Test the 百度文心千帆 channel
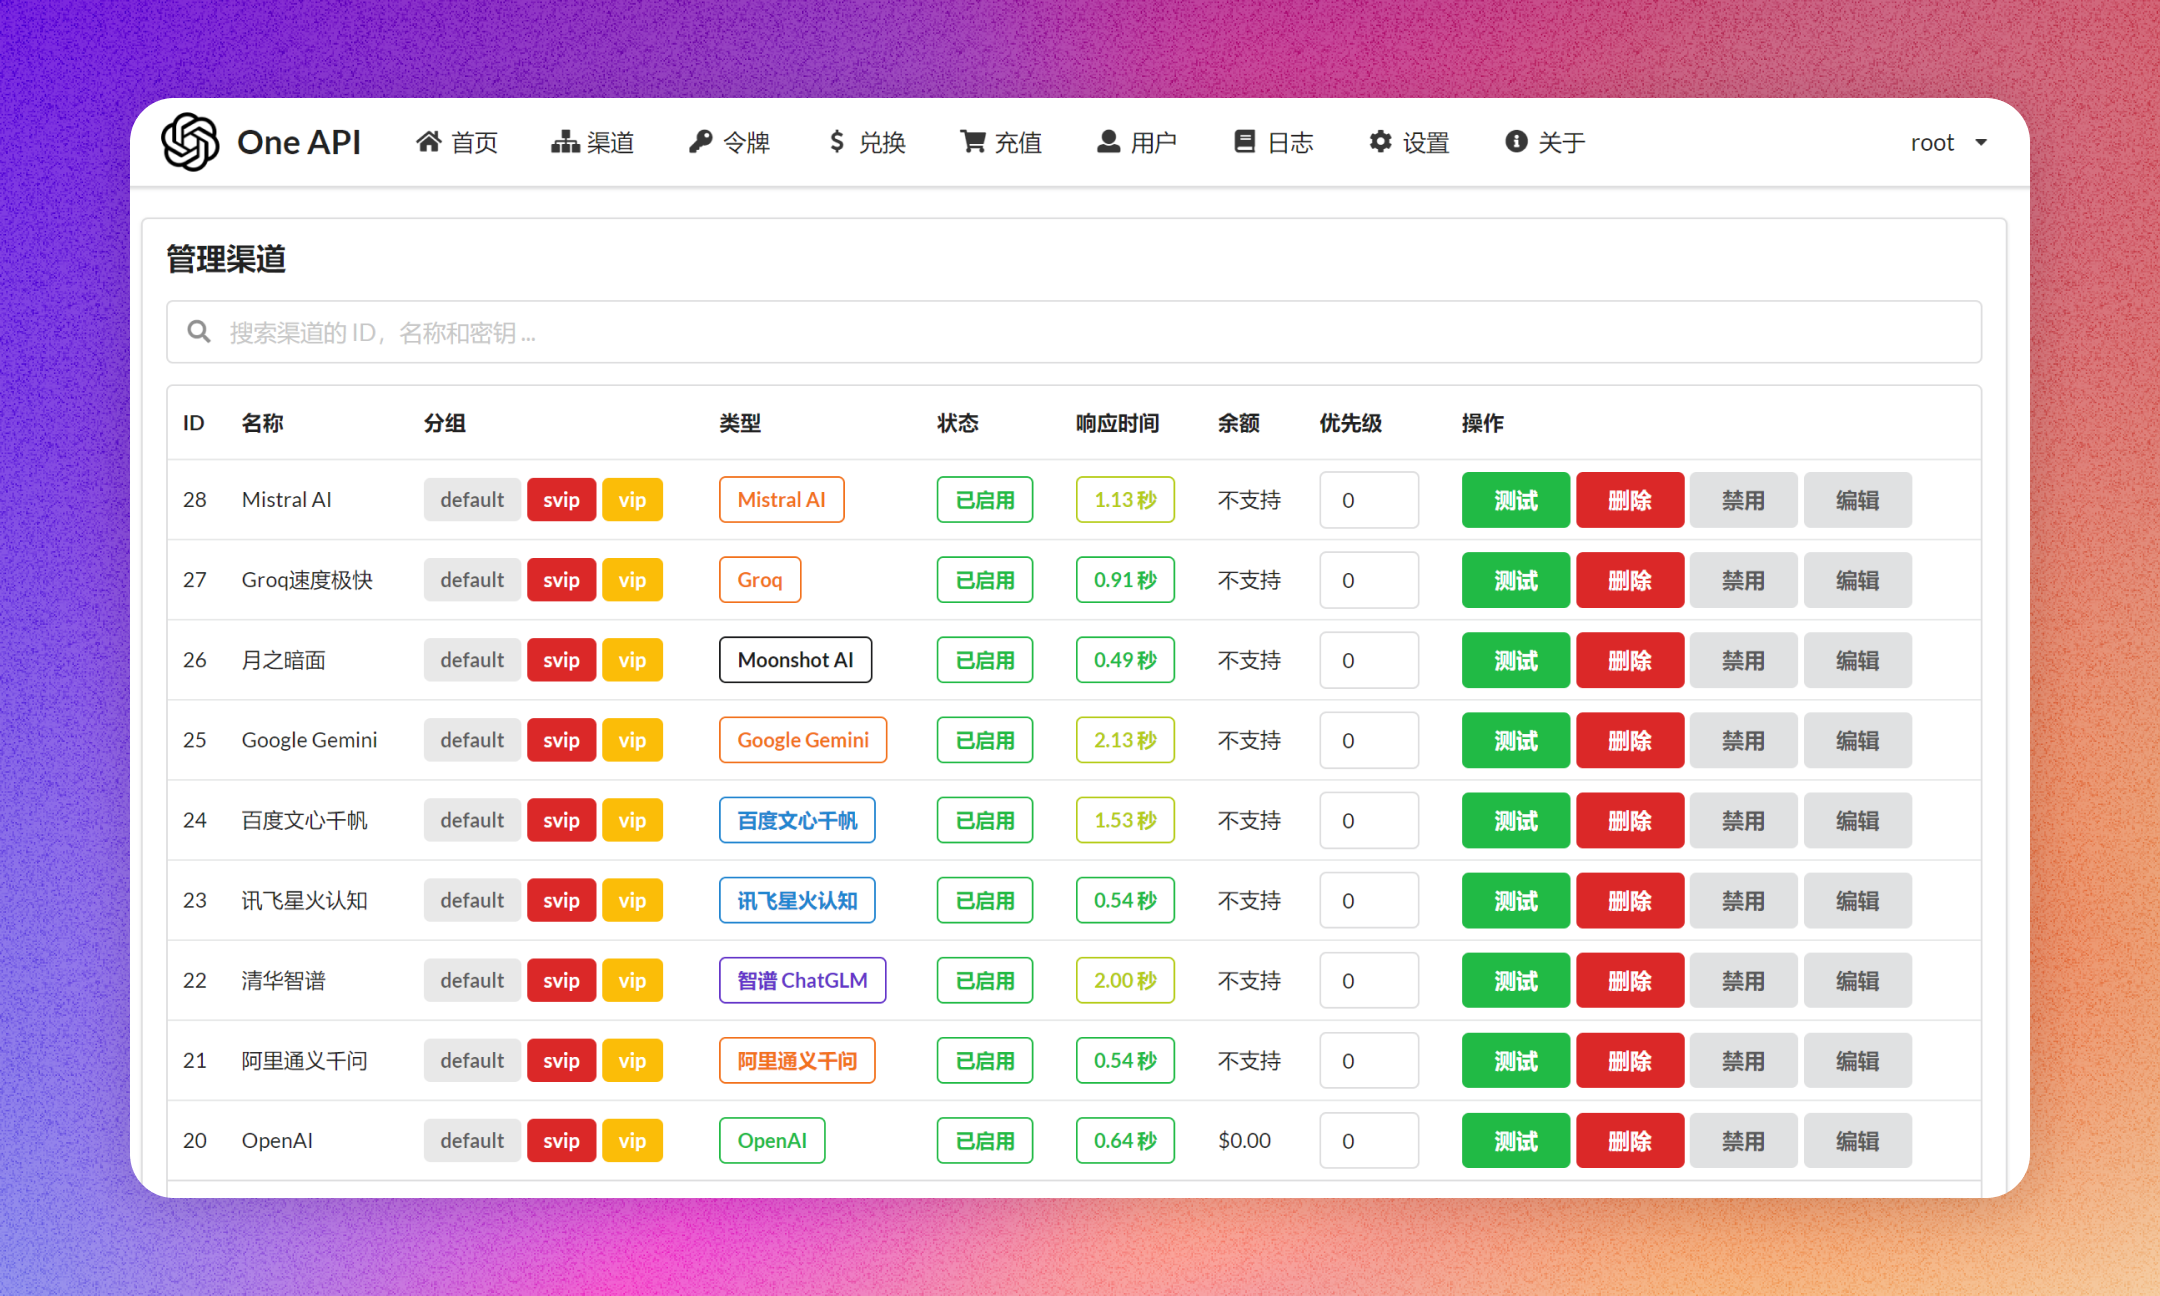The image size is (2160, 1296). click(x=1516, y=820)
